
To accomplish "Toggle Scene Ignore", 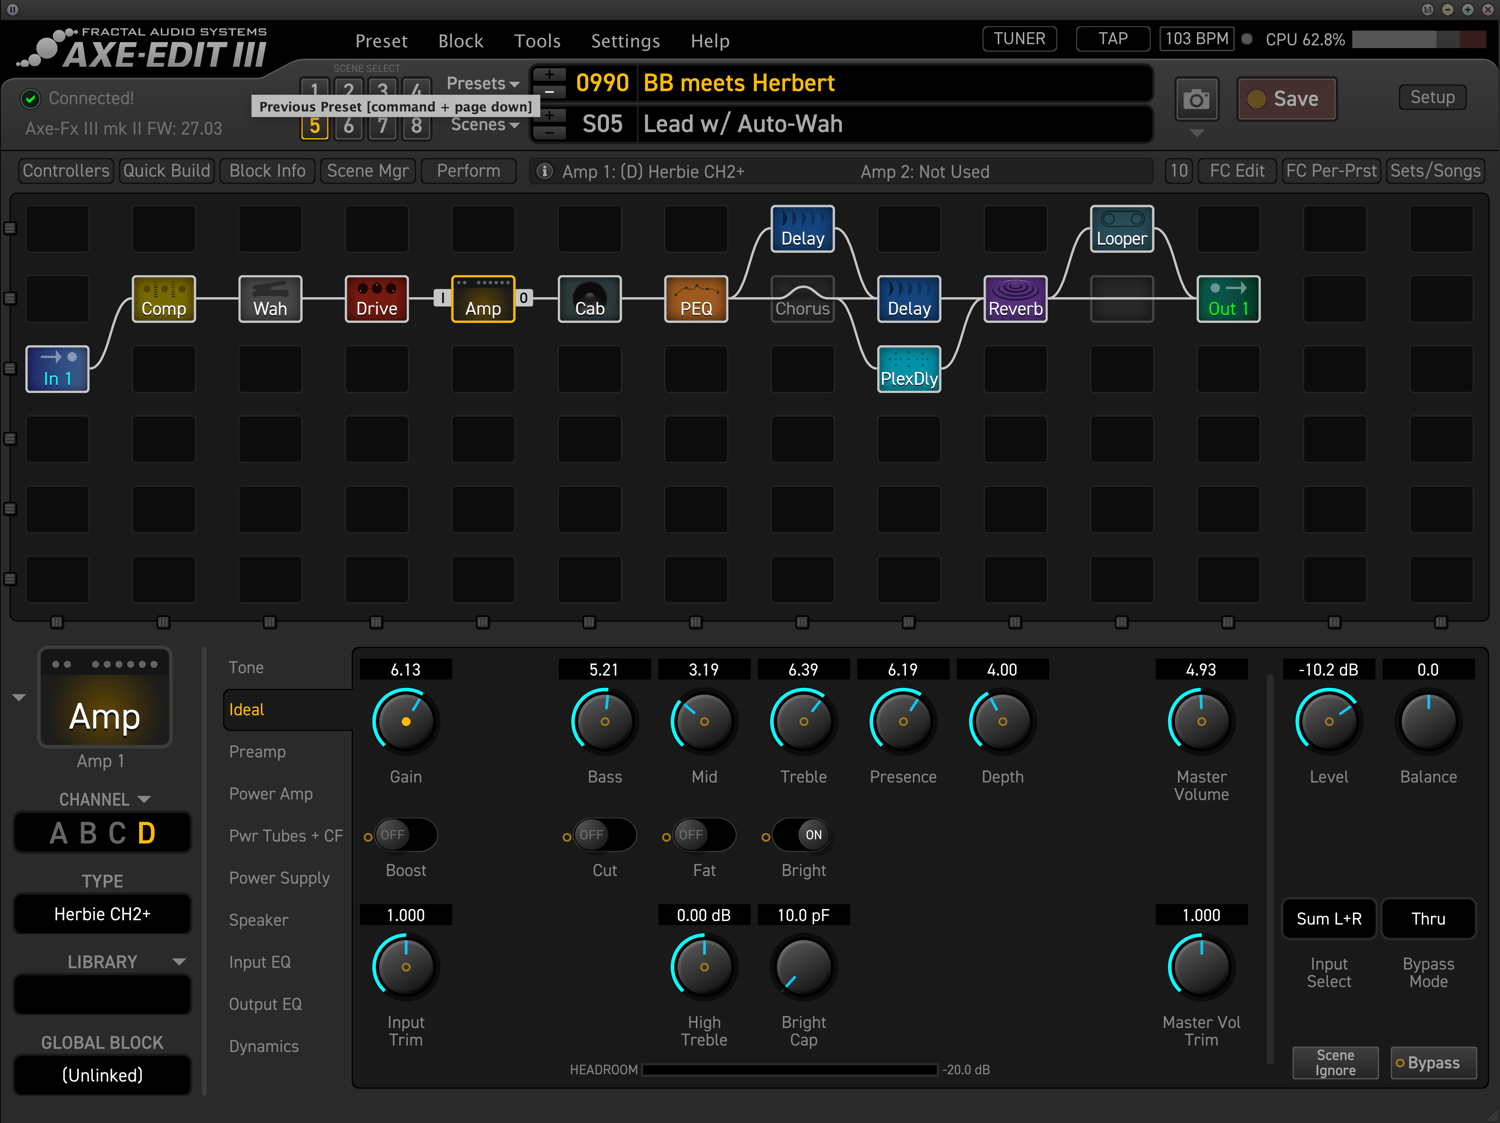I will point(1335,1063).
